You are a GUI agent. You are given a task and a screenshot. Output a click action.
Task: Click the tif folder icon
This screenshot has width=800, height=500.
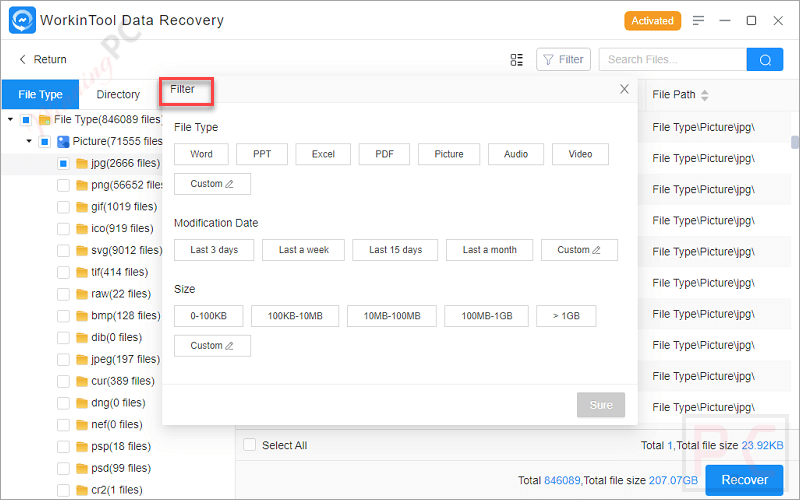point(82,272)
